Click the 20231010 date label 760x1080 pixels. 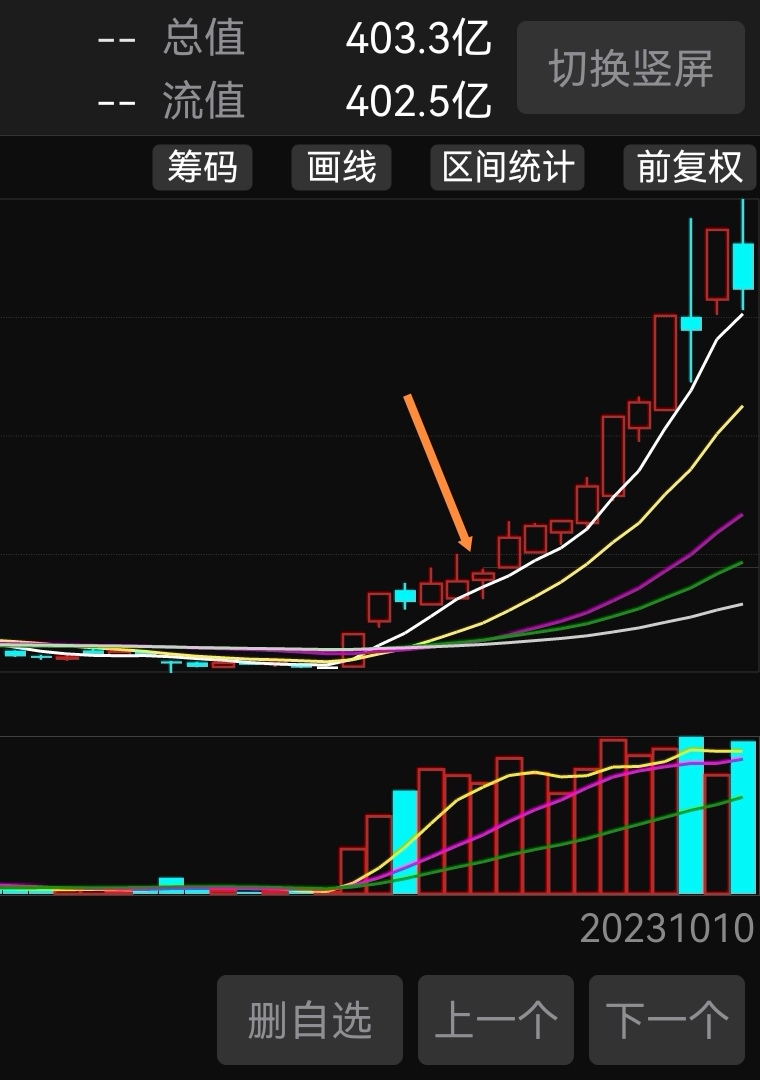click(667, 928)
